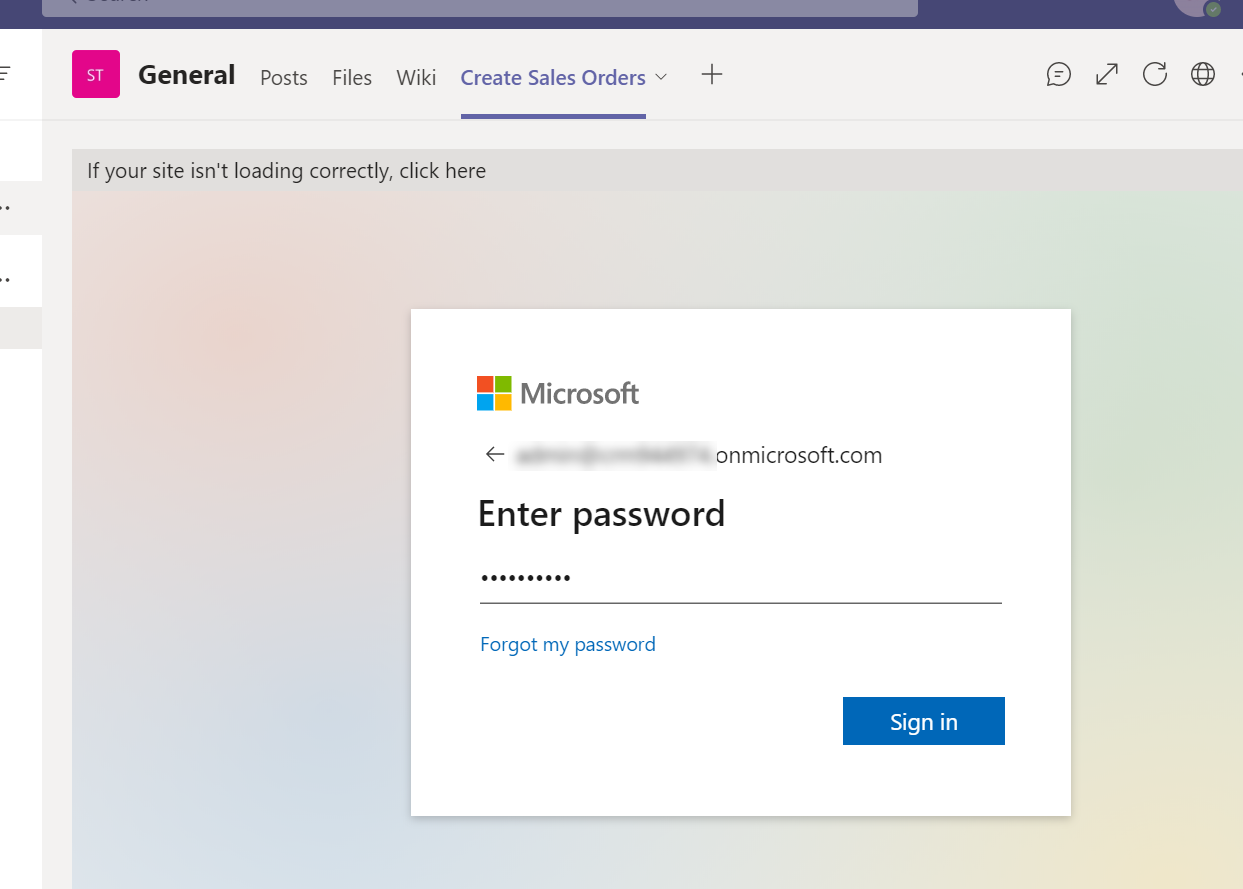Click the Sign in button
This screenshot has height=889, width=1243.
coord(923,720)
